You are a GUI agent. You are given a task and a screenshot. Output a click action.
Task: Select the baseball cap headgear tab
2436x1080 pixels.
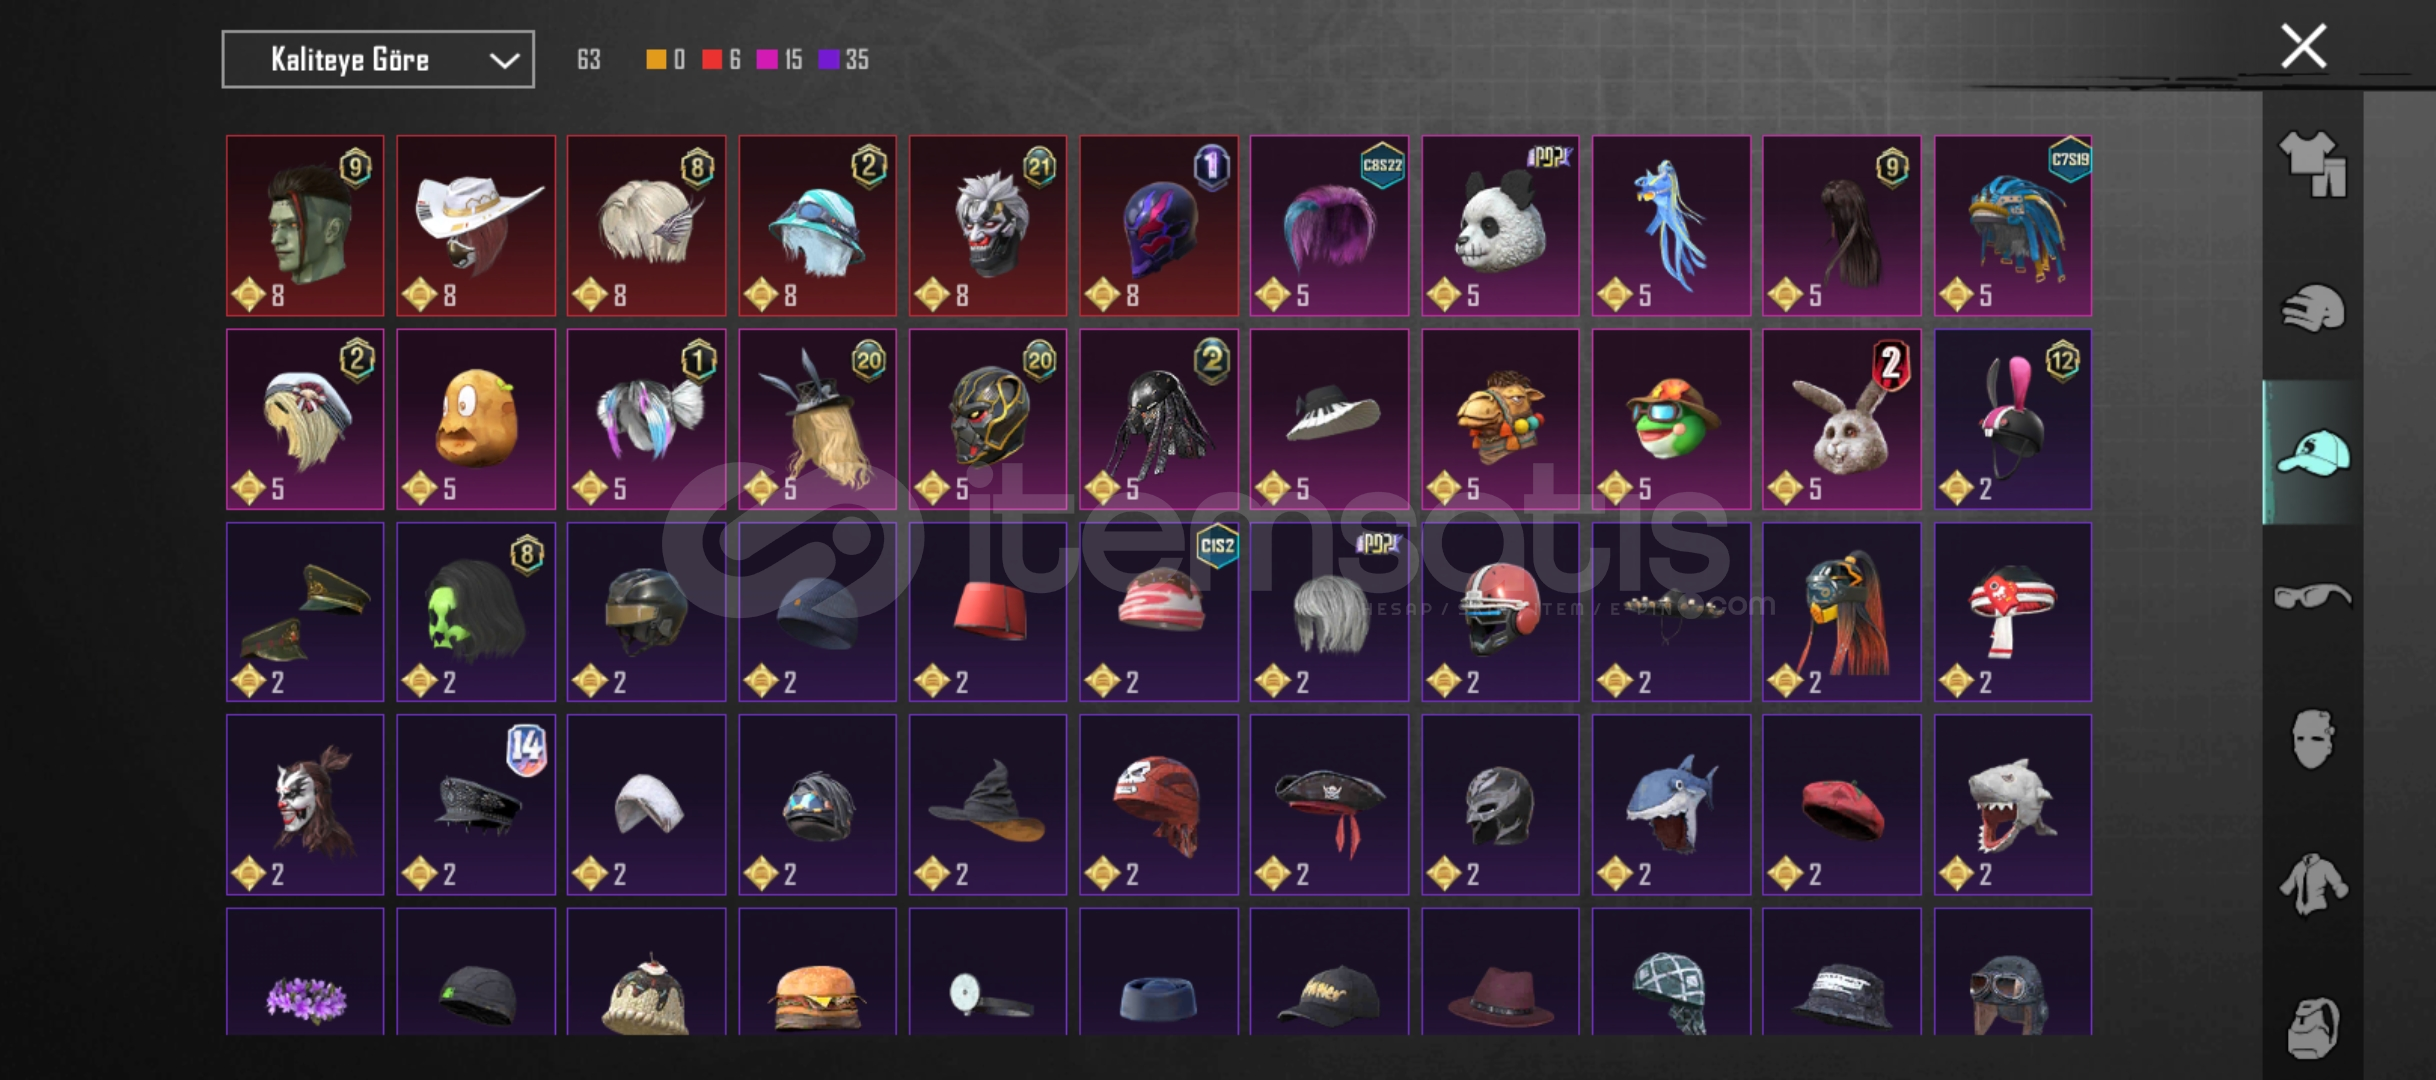pyautogui.click(x=2313, y=452)
